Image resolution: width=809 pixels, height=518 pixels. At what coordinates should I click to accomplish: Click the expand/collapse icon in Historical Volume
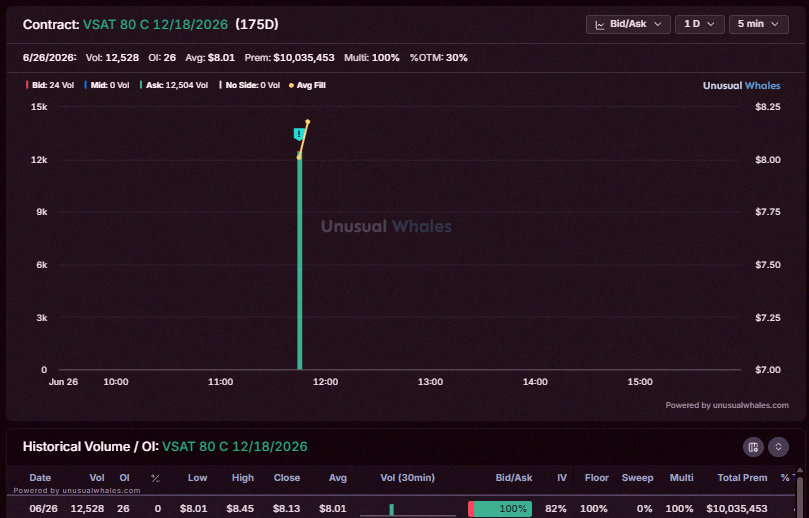click(x=778, y=447)
